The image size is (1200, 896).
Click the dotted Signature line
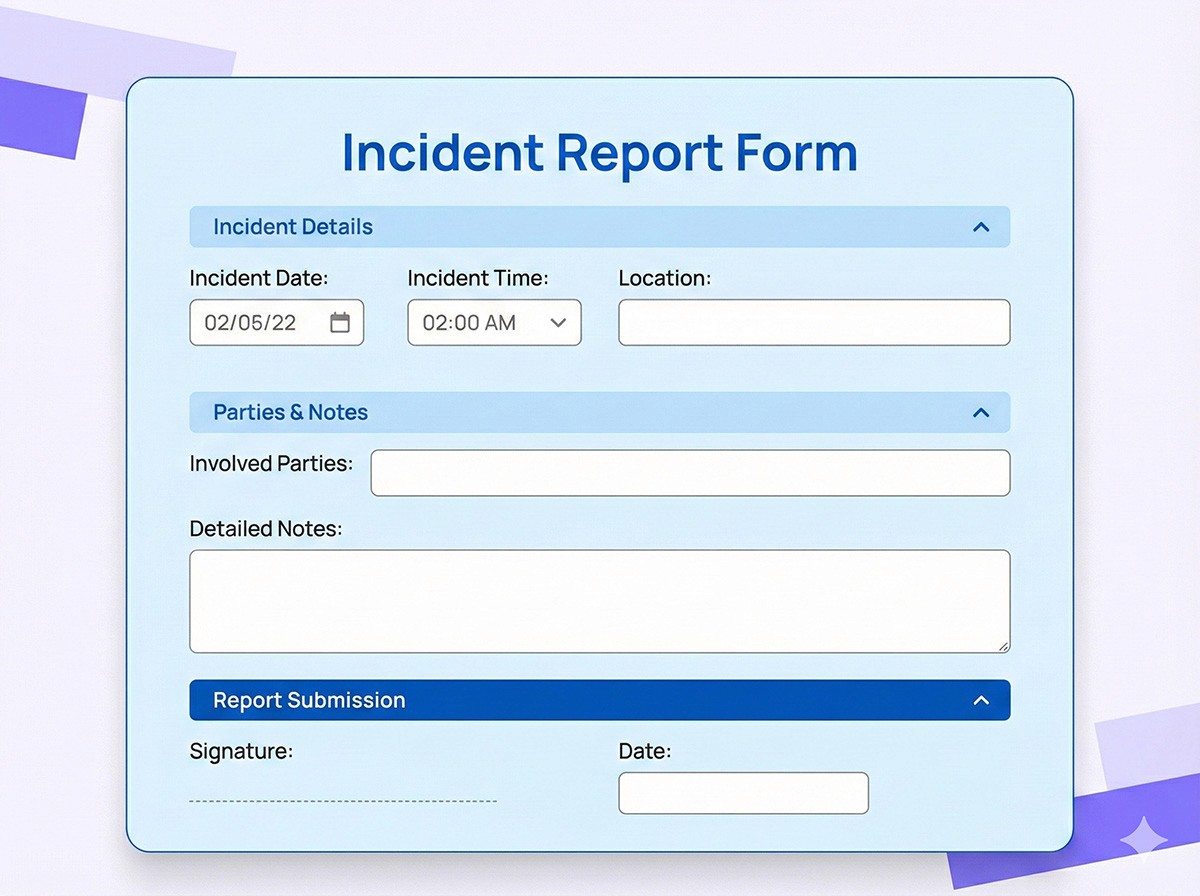pyautogui.click(x=343, y=800)
